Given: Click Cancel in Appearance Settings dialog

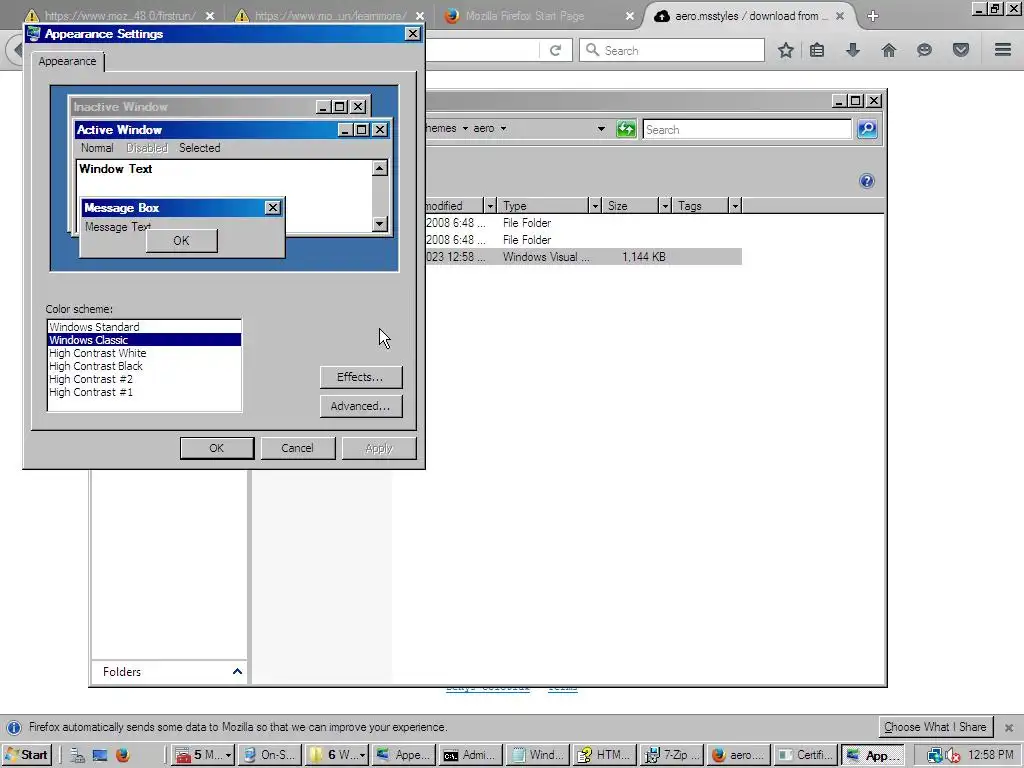Looking at the screenshot, I should 297,448.
